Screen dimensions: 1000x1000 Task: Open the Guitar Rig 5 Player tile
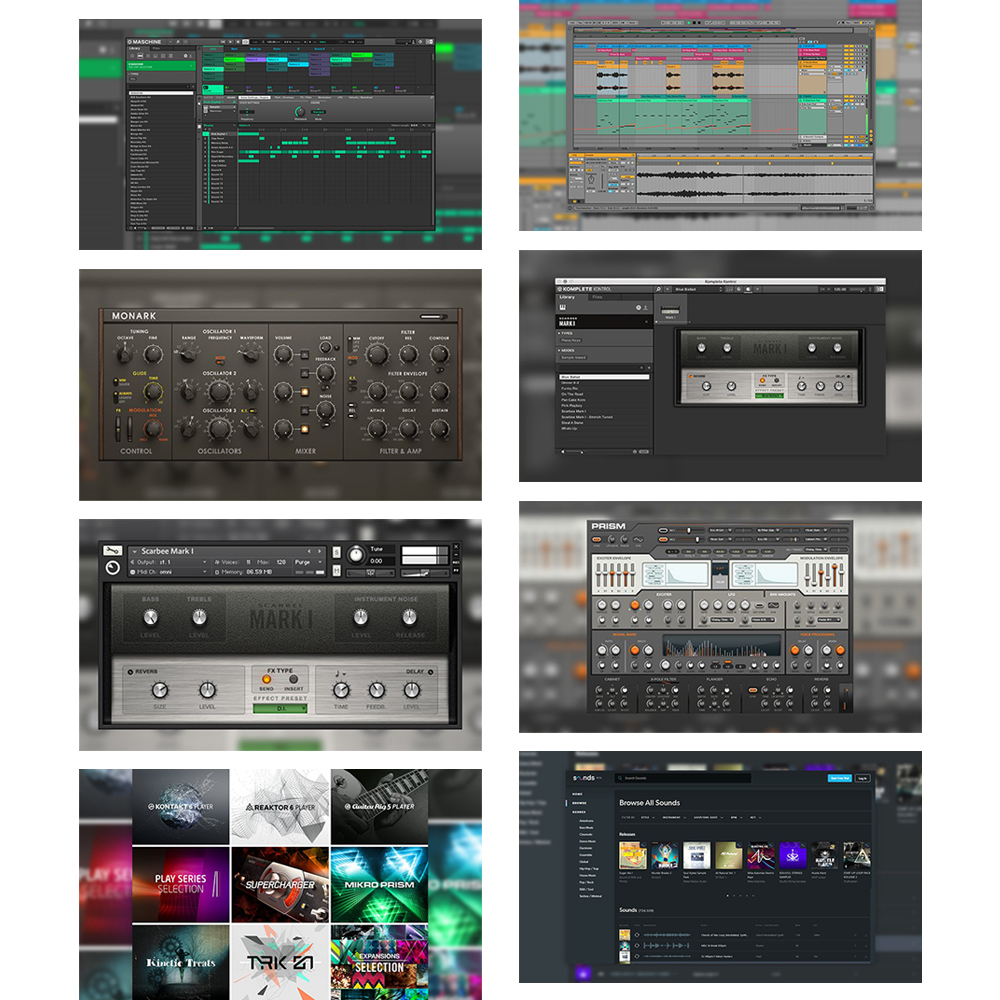(379, 807)
